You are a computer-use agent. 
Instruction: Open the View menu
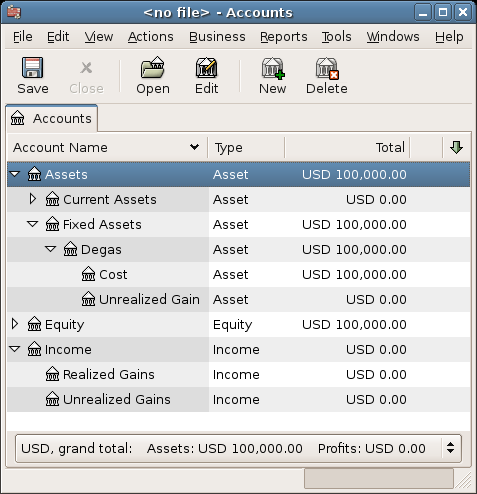(x=99, y=37)
